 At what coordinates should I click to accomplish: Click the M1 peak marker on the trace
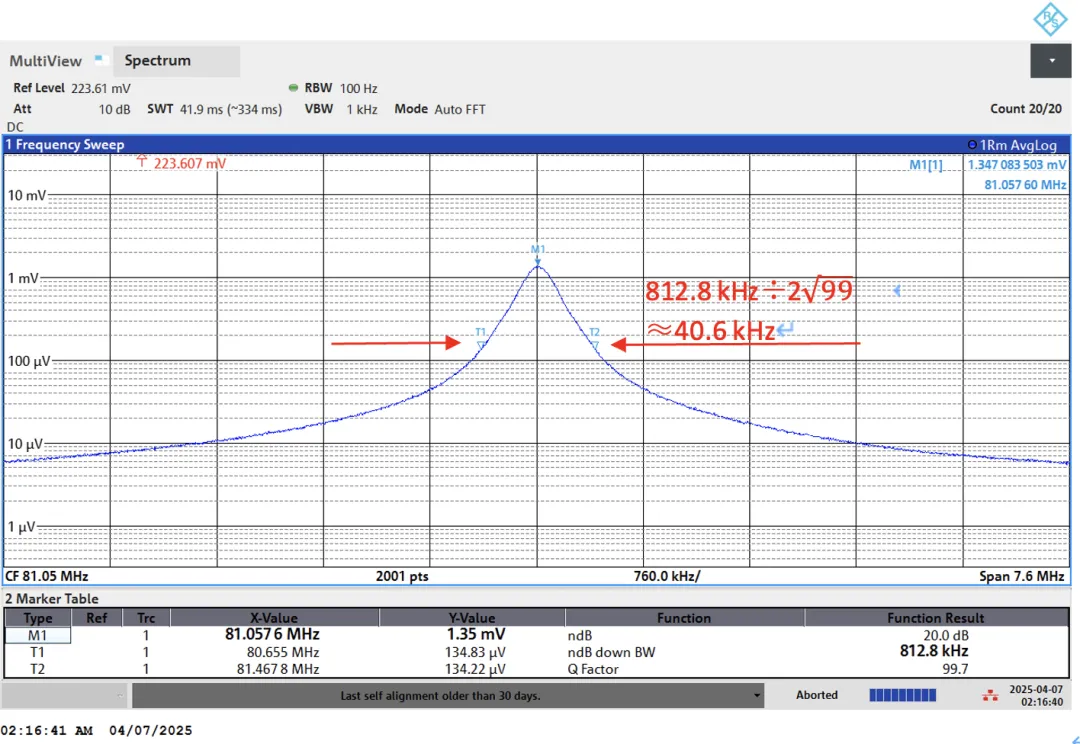(x=537, y=257)
